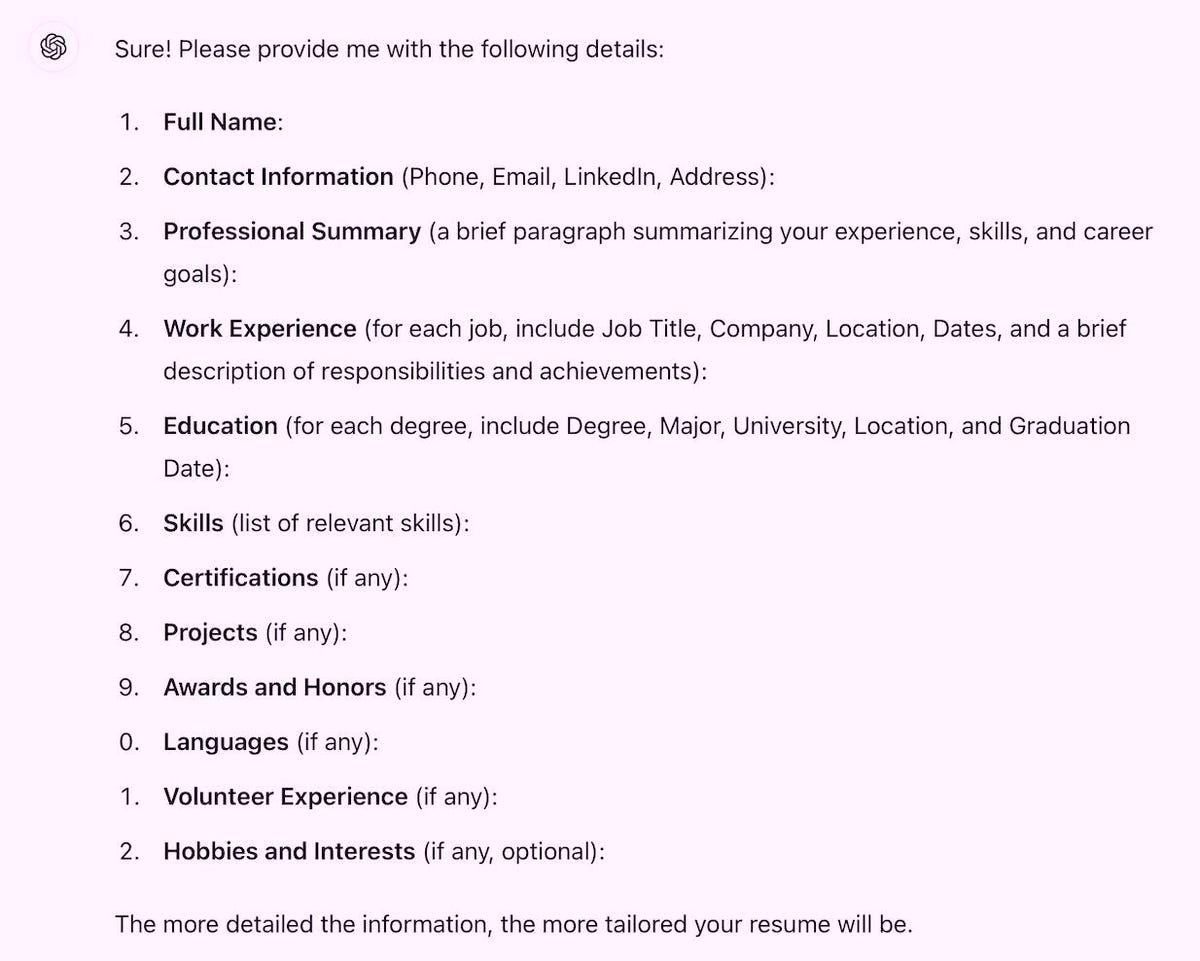Select the 'Contact Information' bold label

point(278,177)
